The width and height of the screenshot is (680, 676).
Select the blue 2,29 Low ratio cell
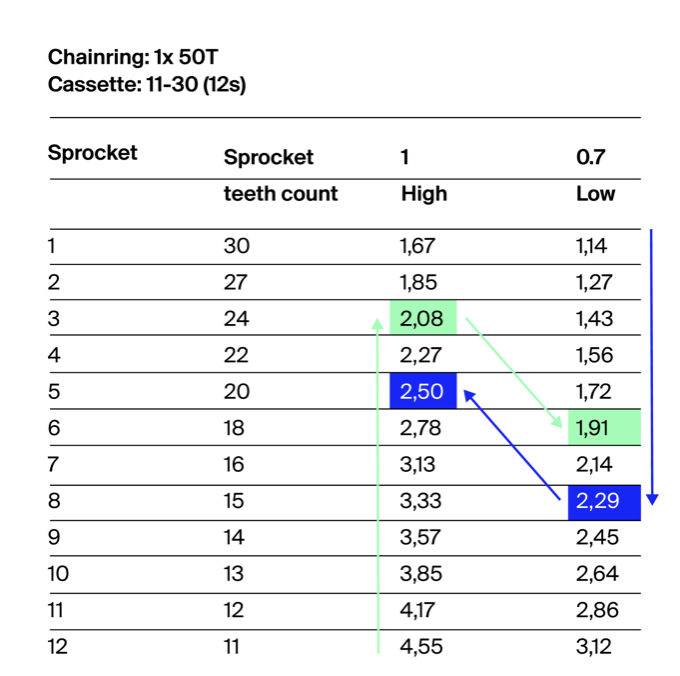pyautogui.click(x=604, y=502)
